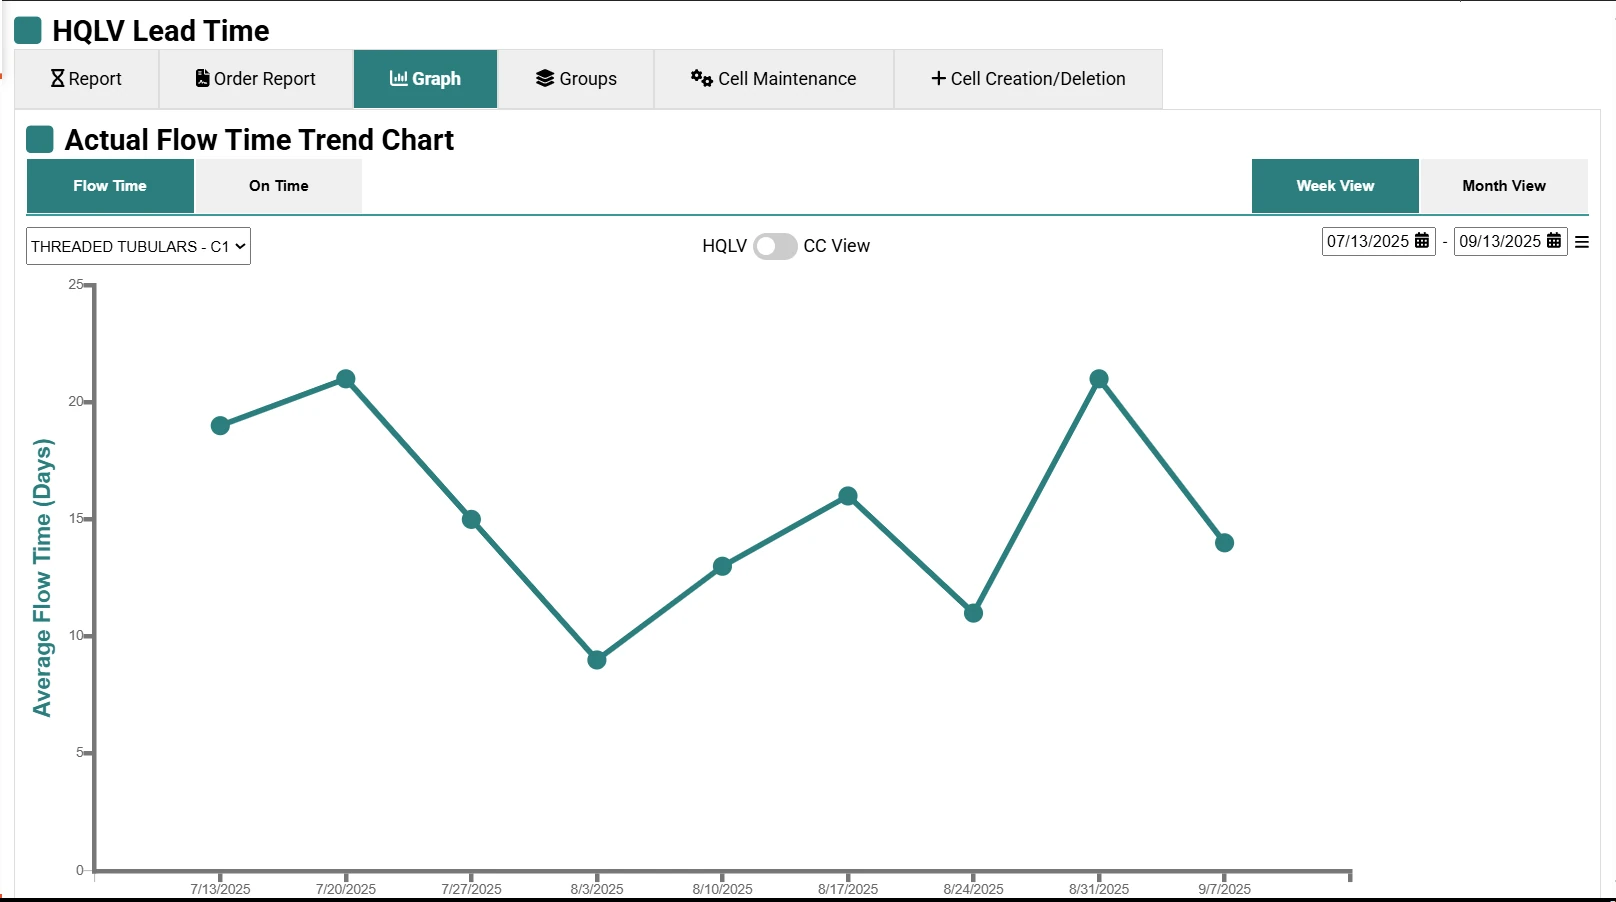Switch to Flow Time chart
Image resolution: width=1616 pixels, height=902 pixels.
[110, 186]
